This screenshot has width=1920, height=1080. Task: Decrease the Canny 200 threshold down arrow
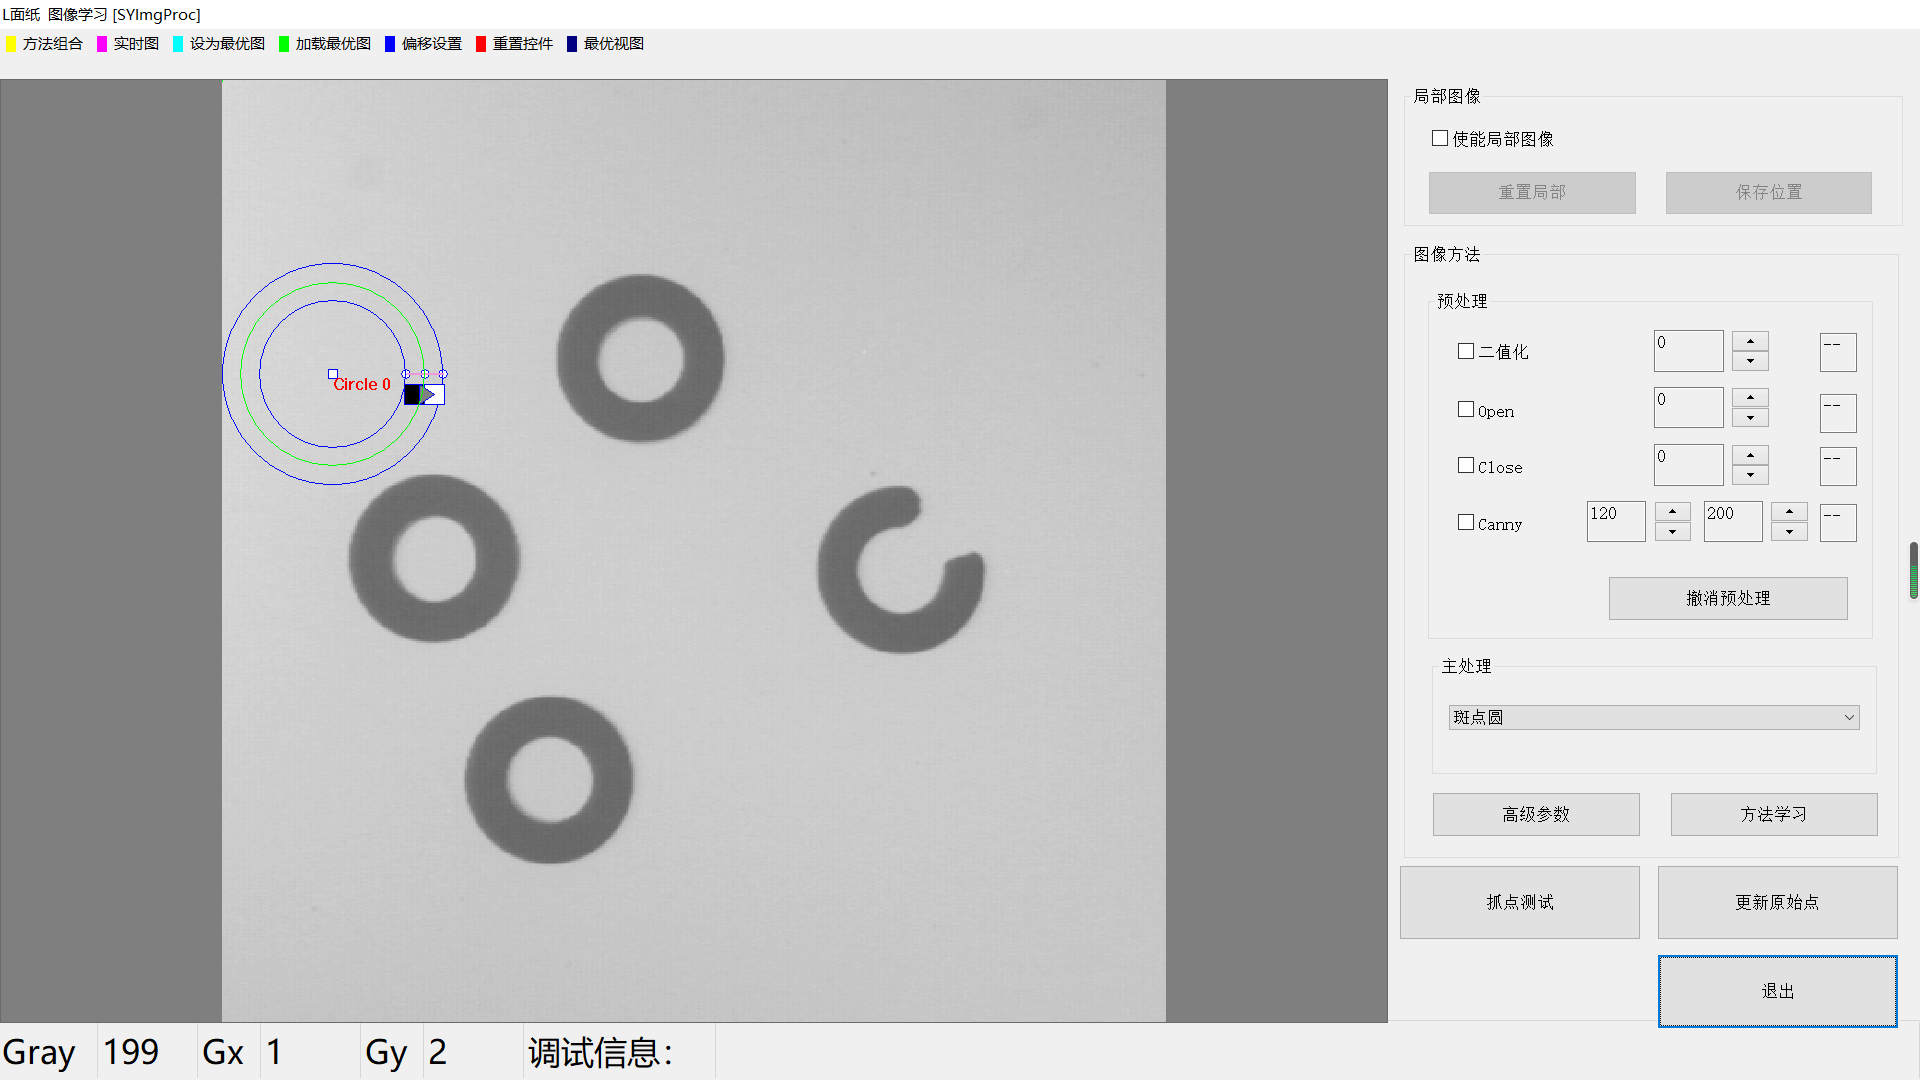click(x=1789, y=532)
